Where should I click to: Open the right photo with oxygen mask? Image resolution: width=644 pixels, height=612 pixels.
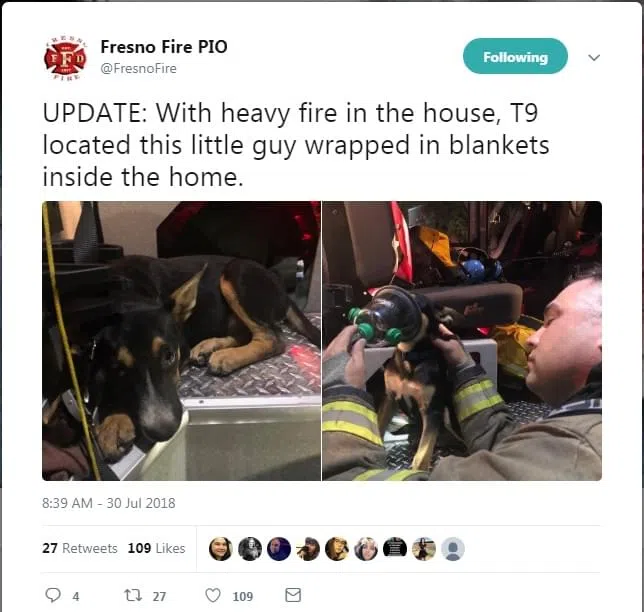[x=462, y=341]
